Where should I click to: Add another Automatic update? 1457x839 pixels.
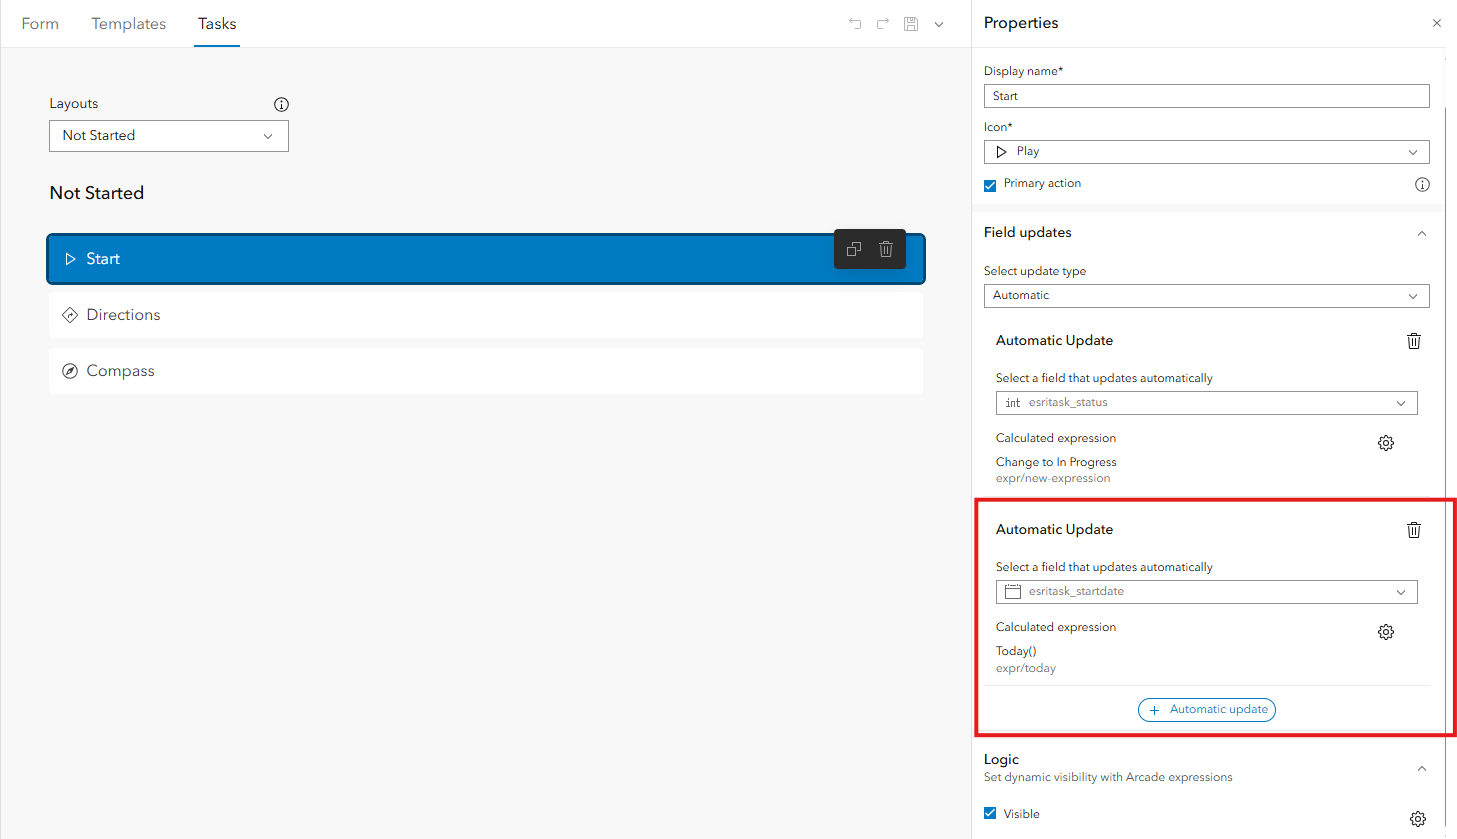click(1207, 710)
